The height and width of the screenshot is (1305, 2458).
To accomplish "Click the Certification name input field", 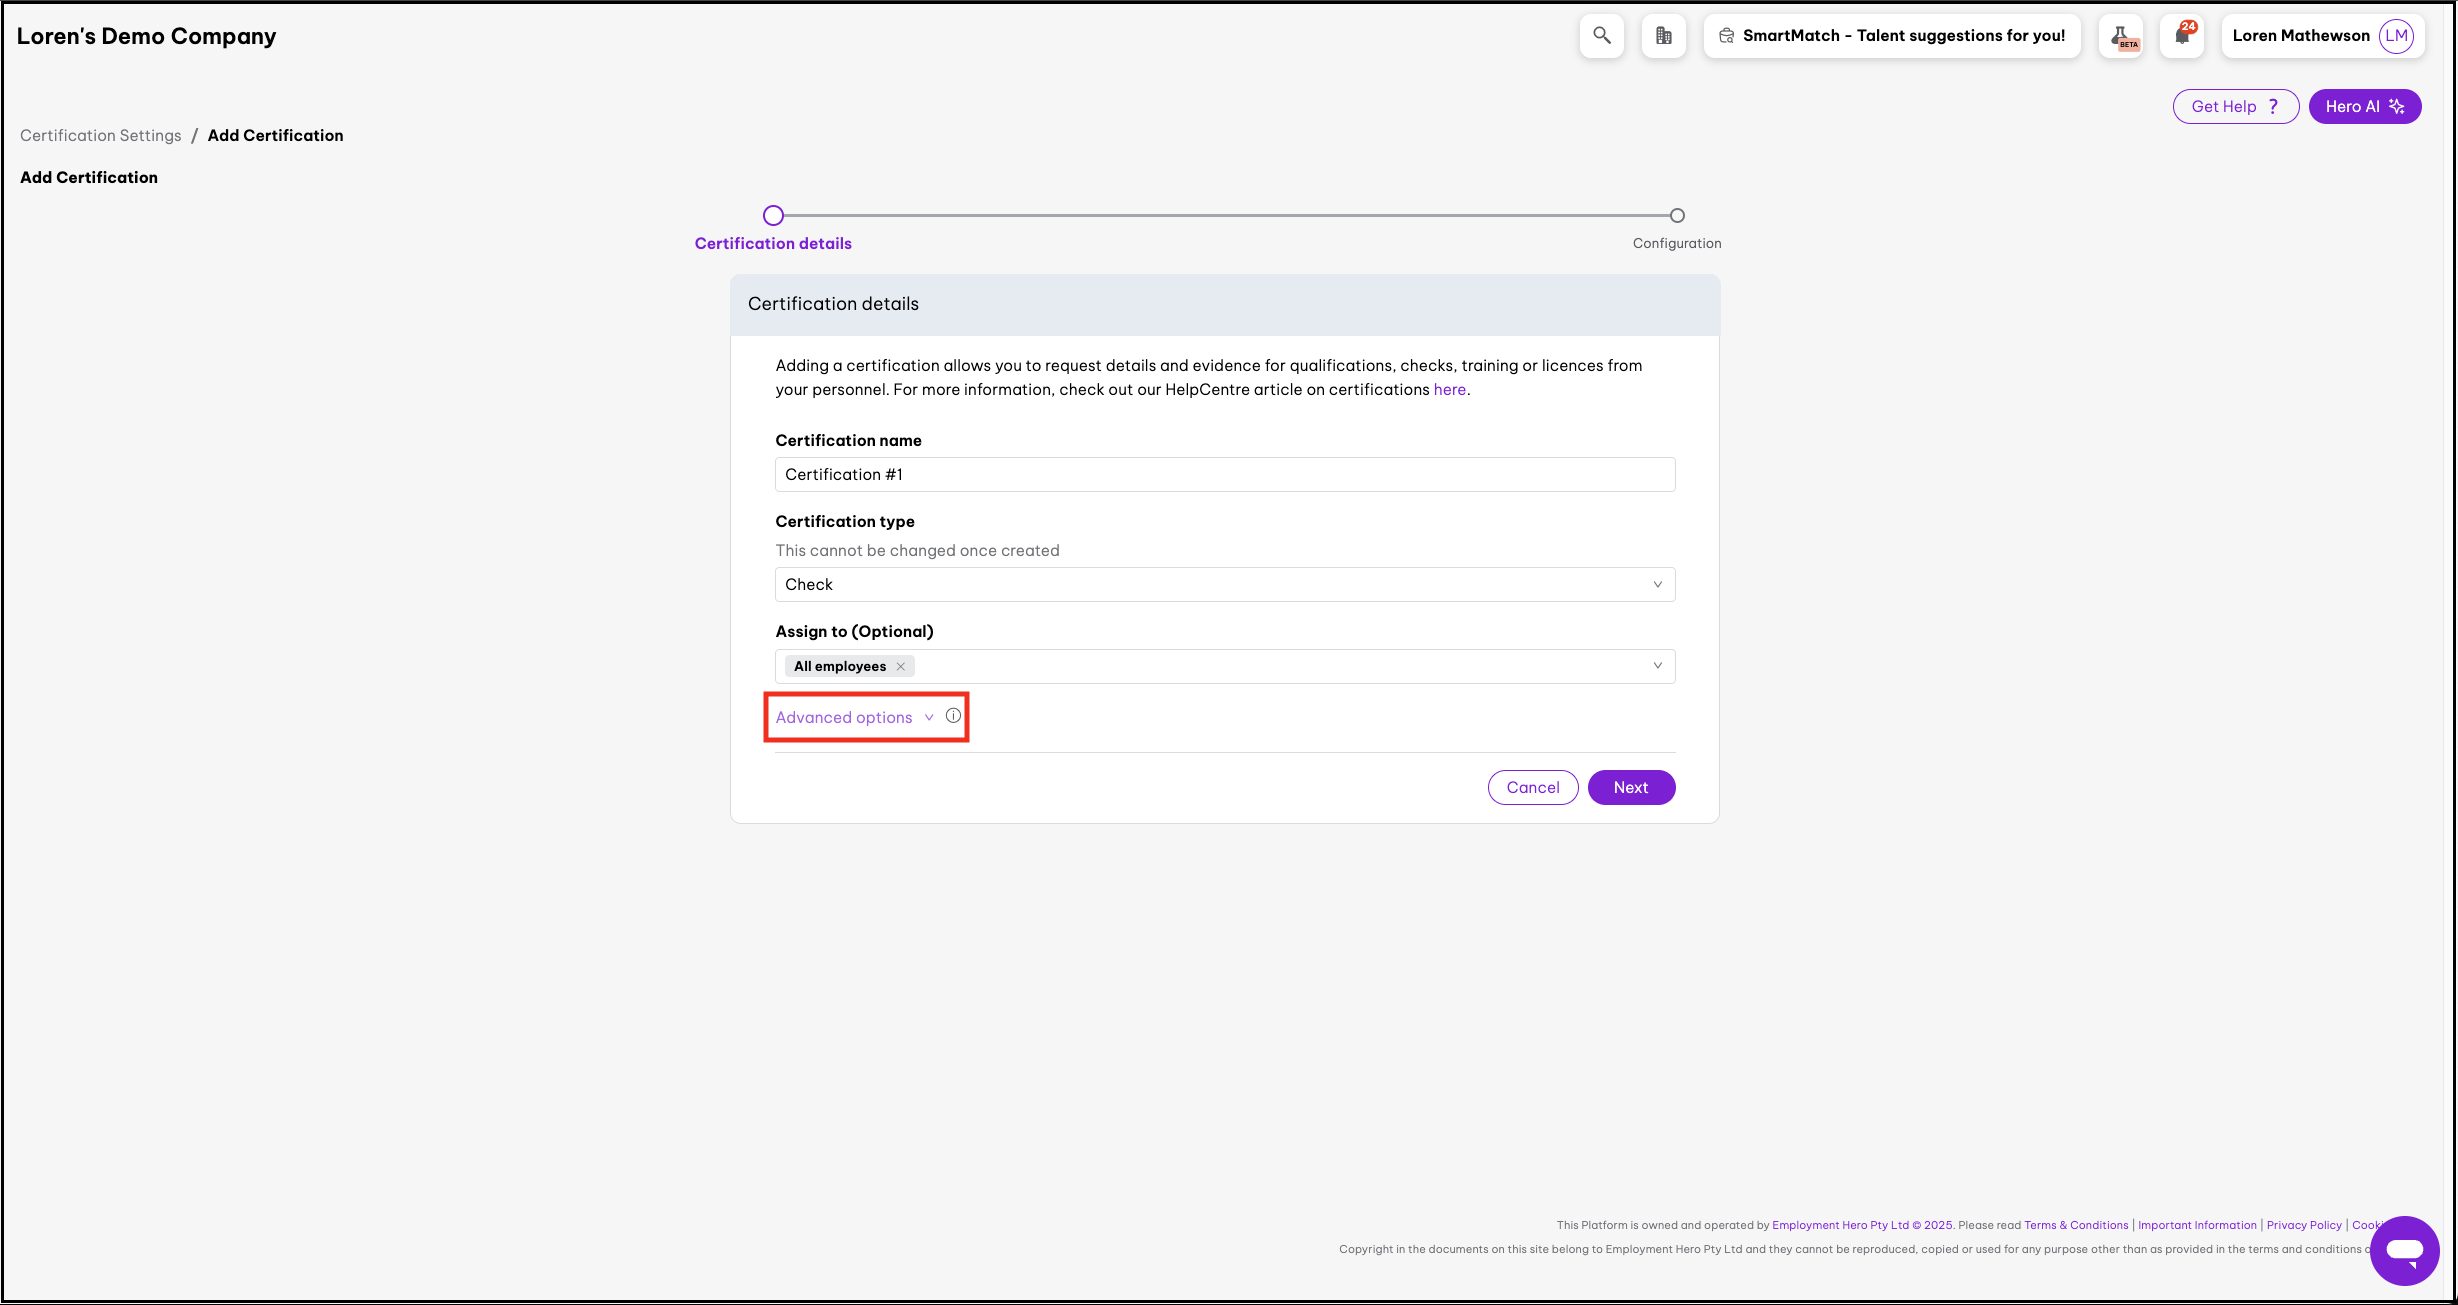I will (x=1224, y=475).
